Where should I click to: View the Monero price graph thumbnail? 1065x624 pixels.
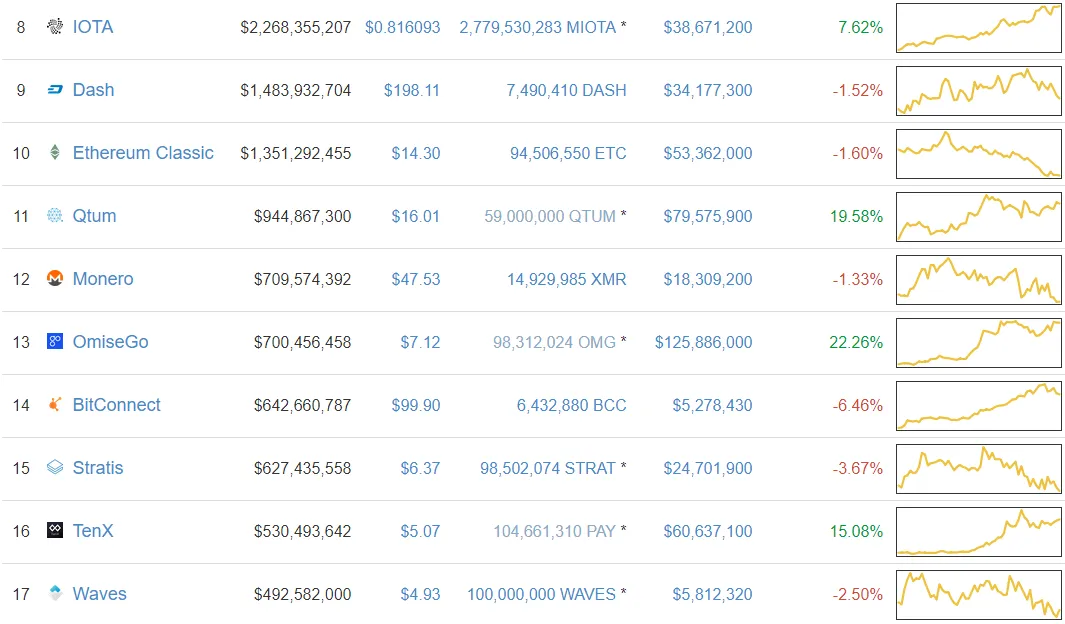(979, 280)
